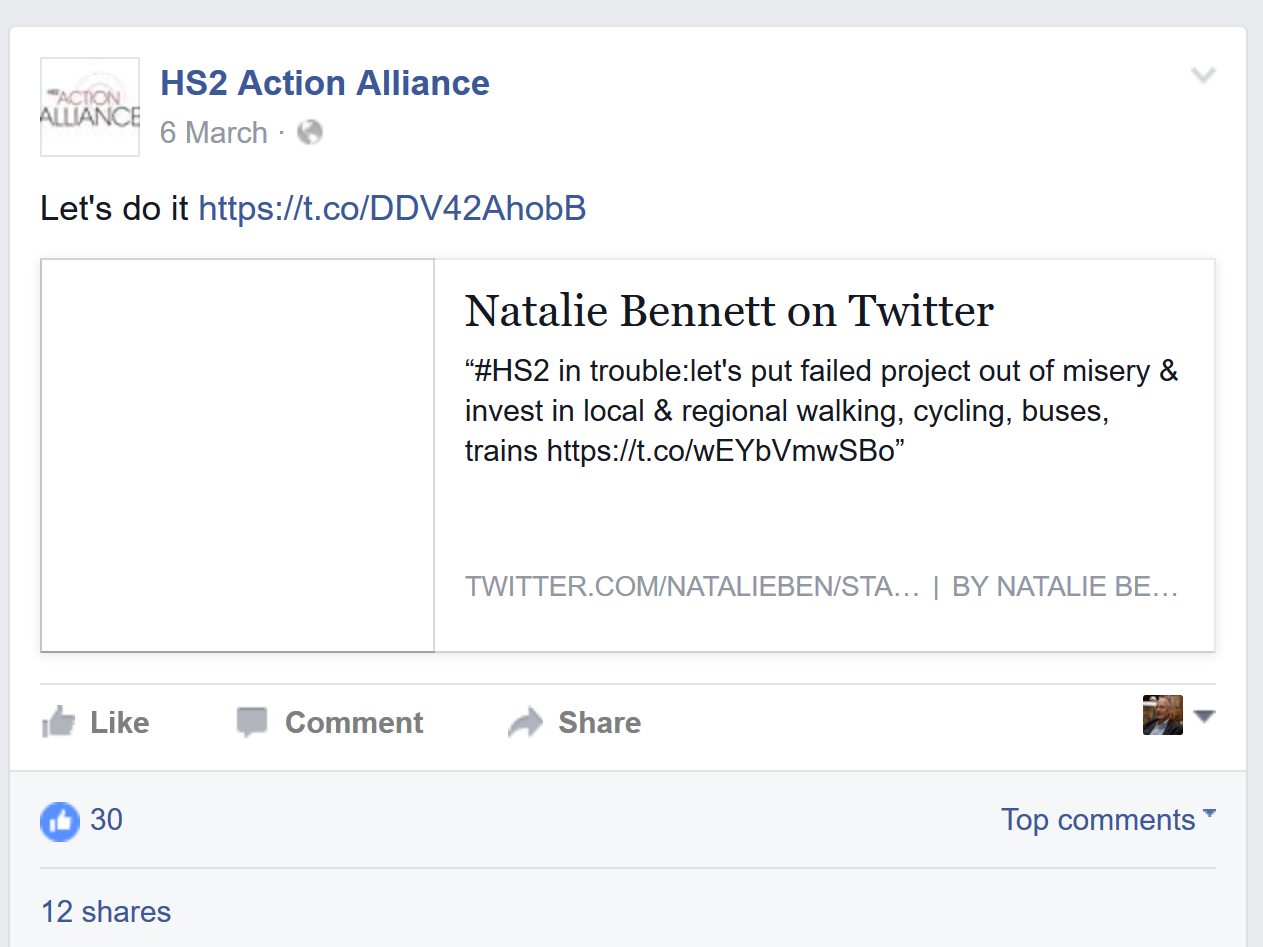Open the HS2 Action Alliance profile picture
This screenshot has height=947, width=1263.
pyautogui.click(x=89, y=106)
